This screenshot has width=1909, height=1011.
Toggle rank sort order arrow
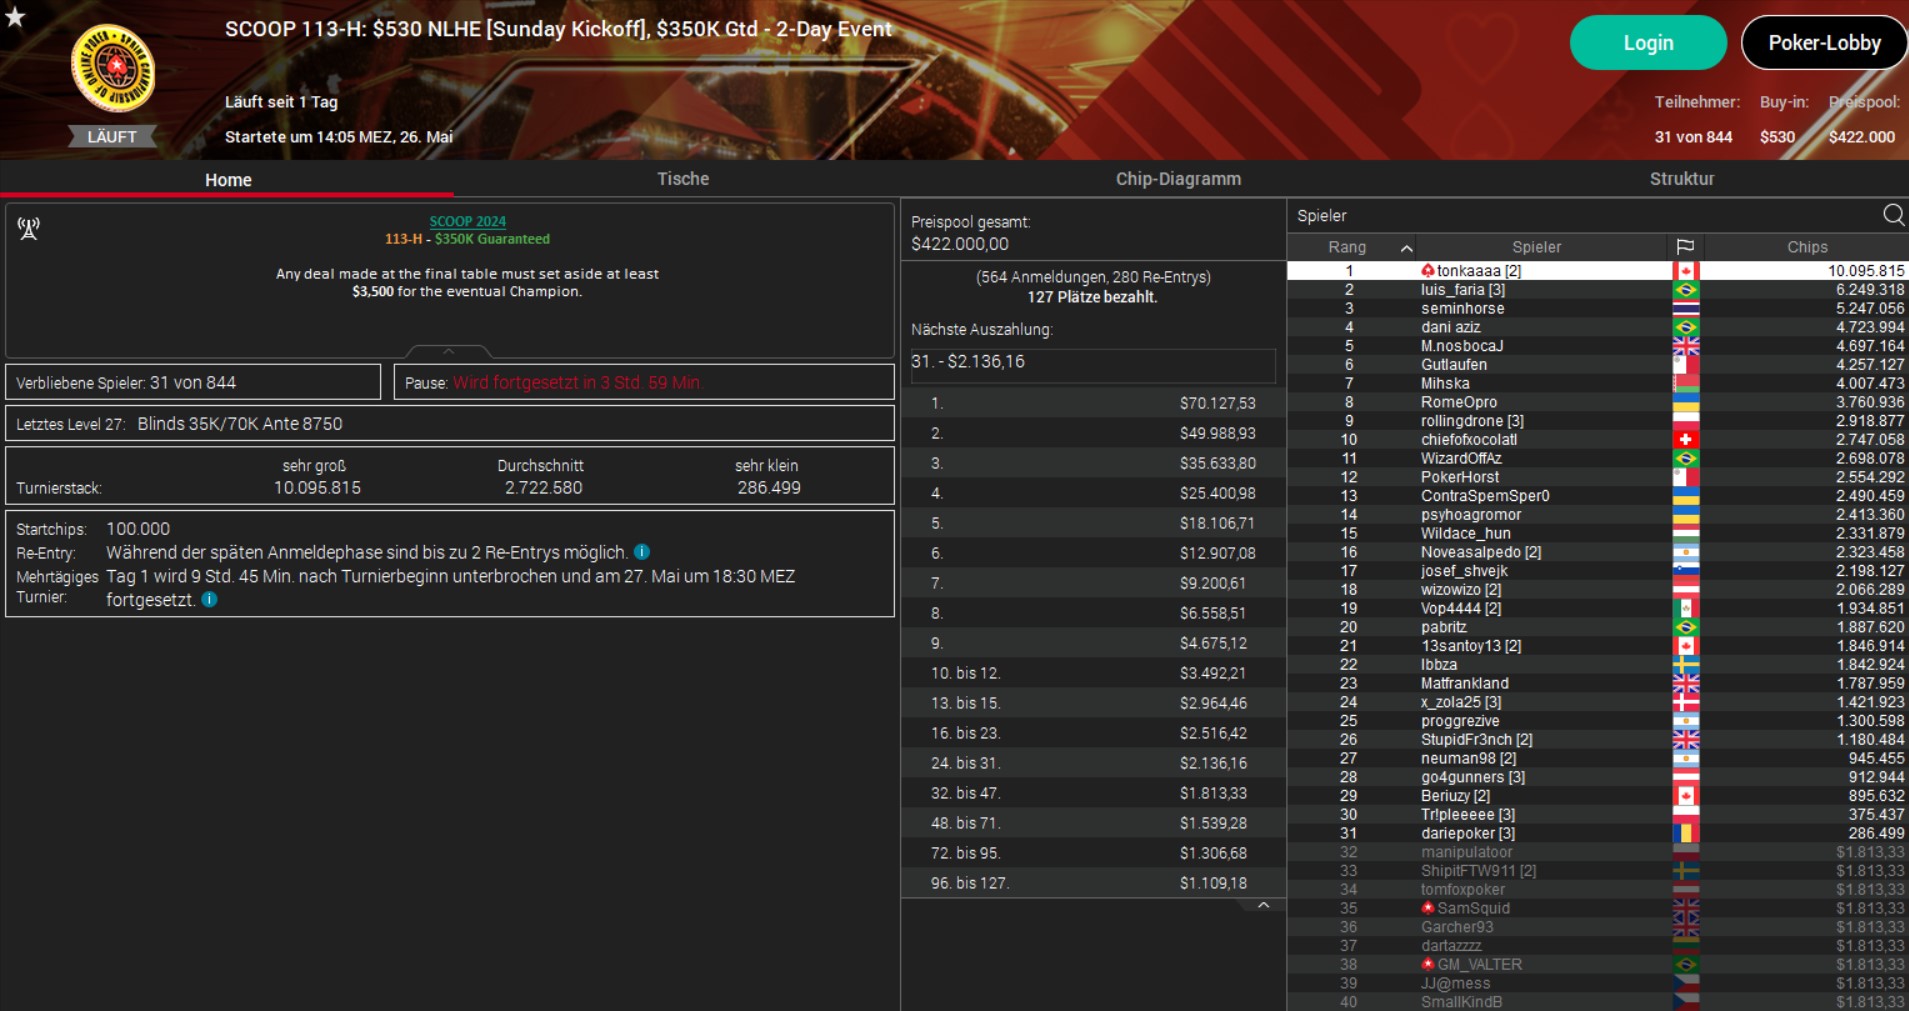1406,248
